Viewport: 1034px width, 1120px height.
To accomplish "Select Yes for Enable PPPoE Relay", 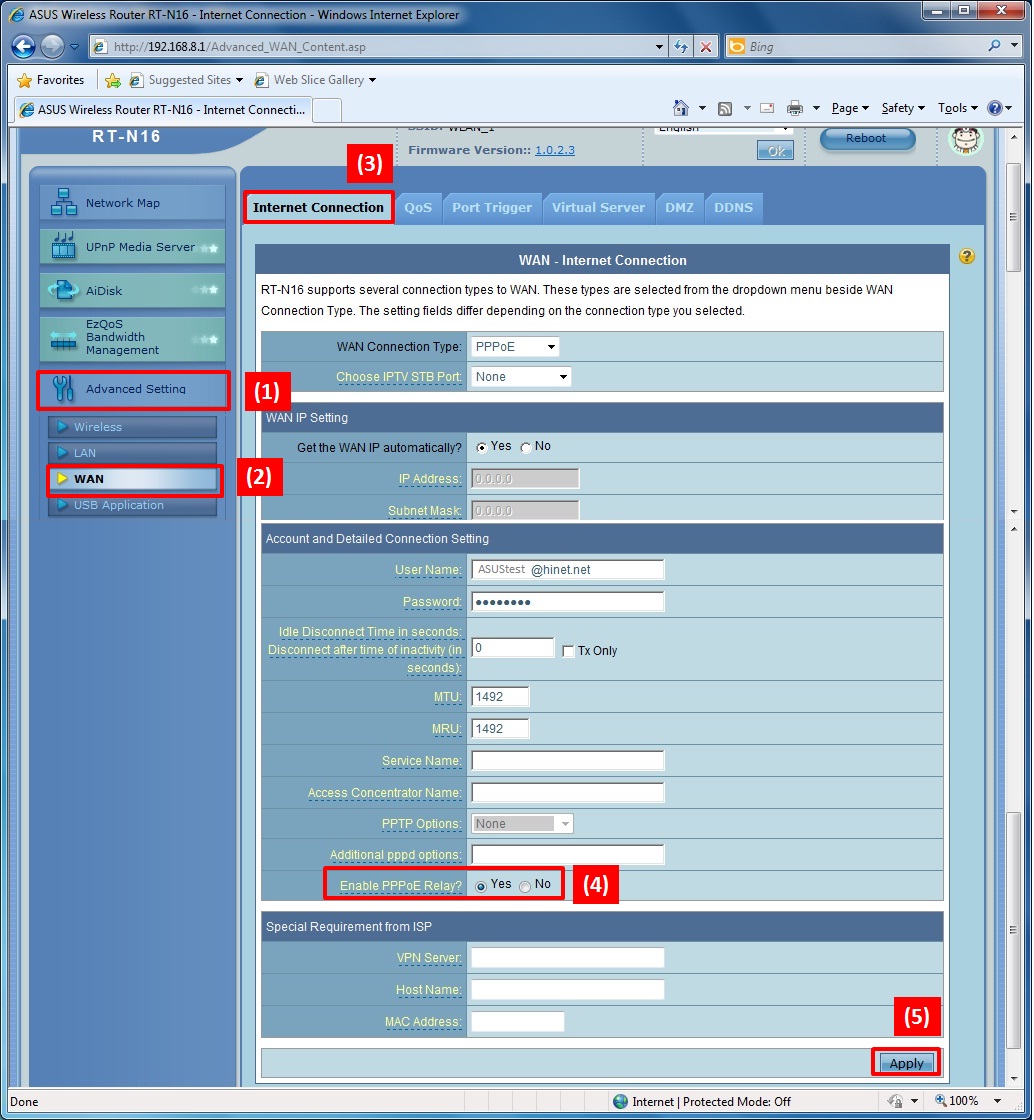I will pyautogui.click(x=481, y=886).
